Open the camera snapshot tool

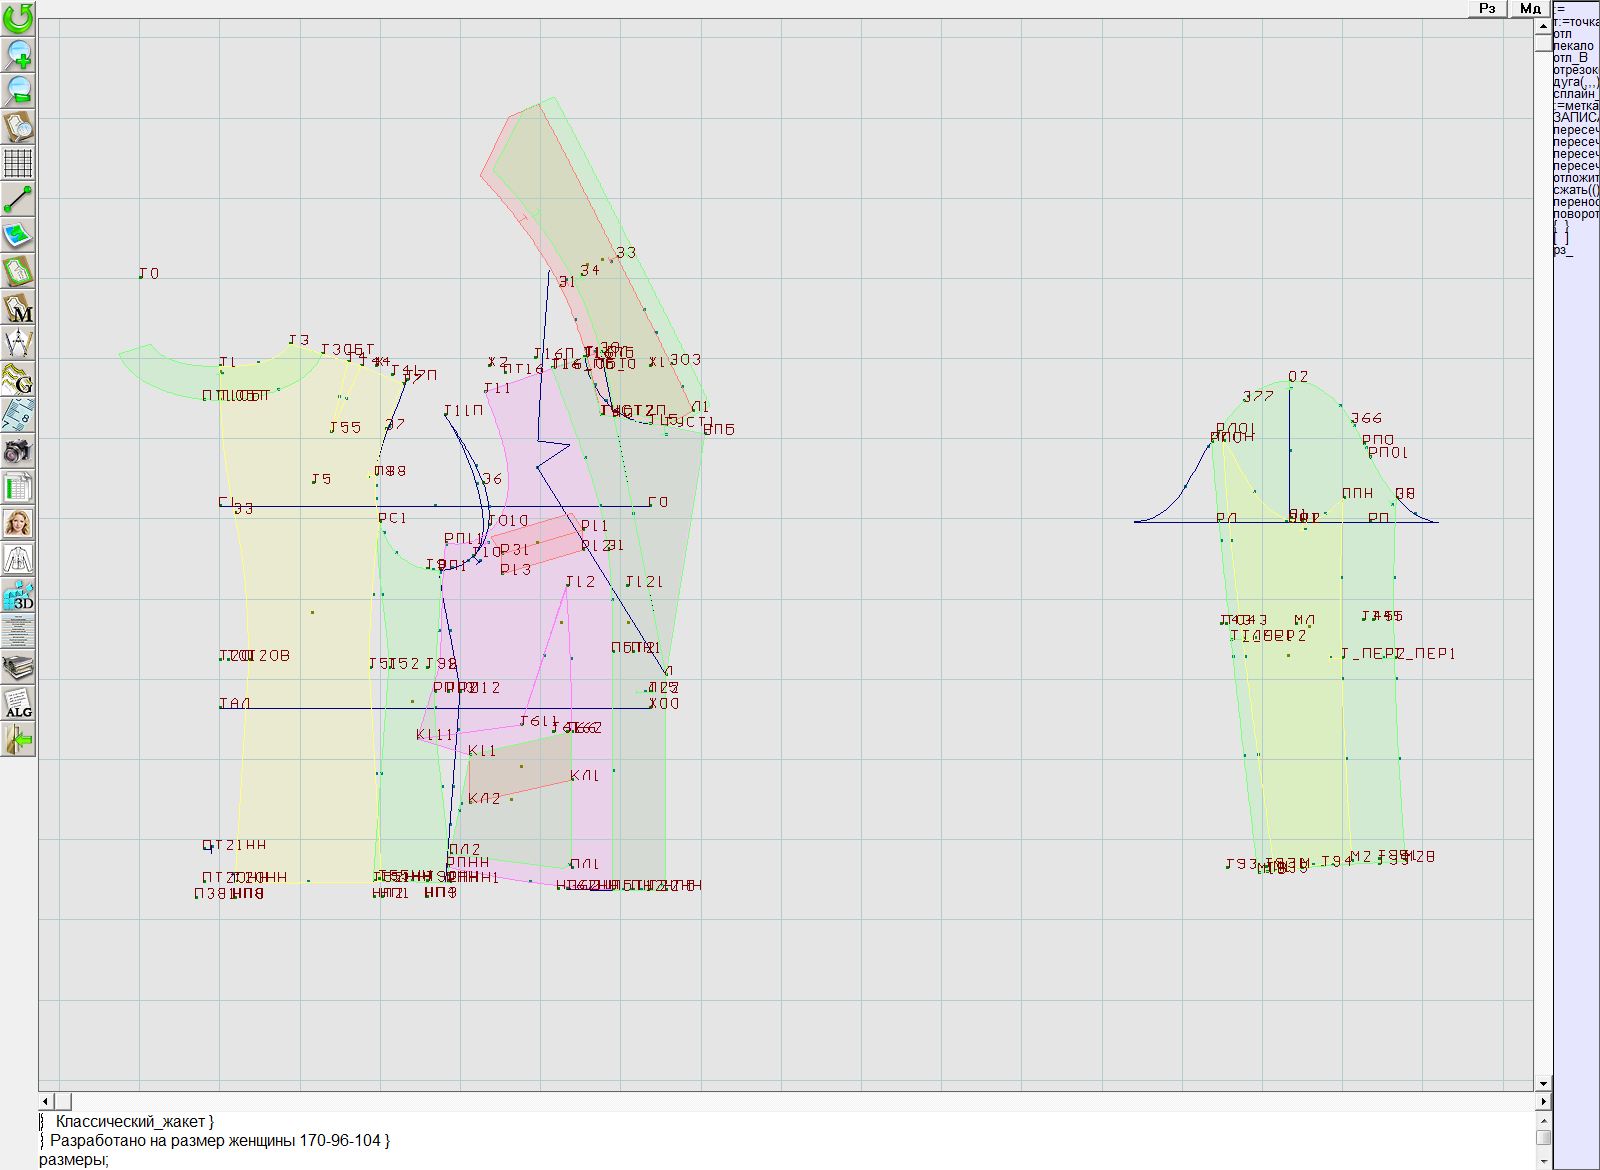coord(18,451)
